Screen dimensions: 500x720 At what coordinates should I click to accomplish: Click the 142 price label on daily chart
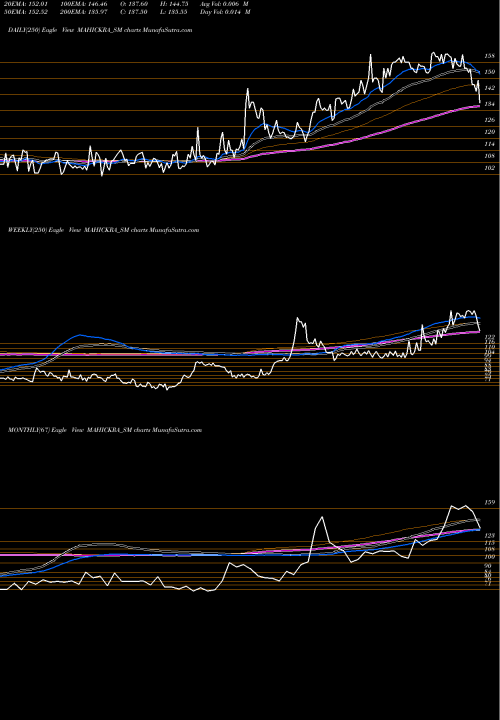[x=490, y=88]
